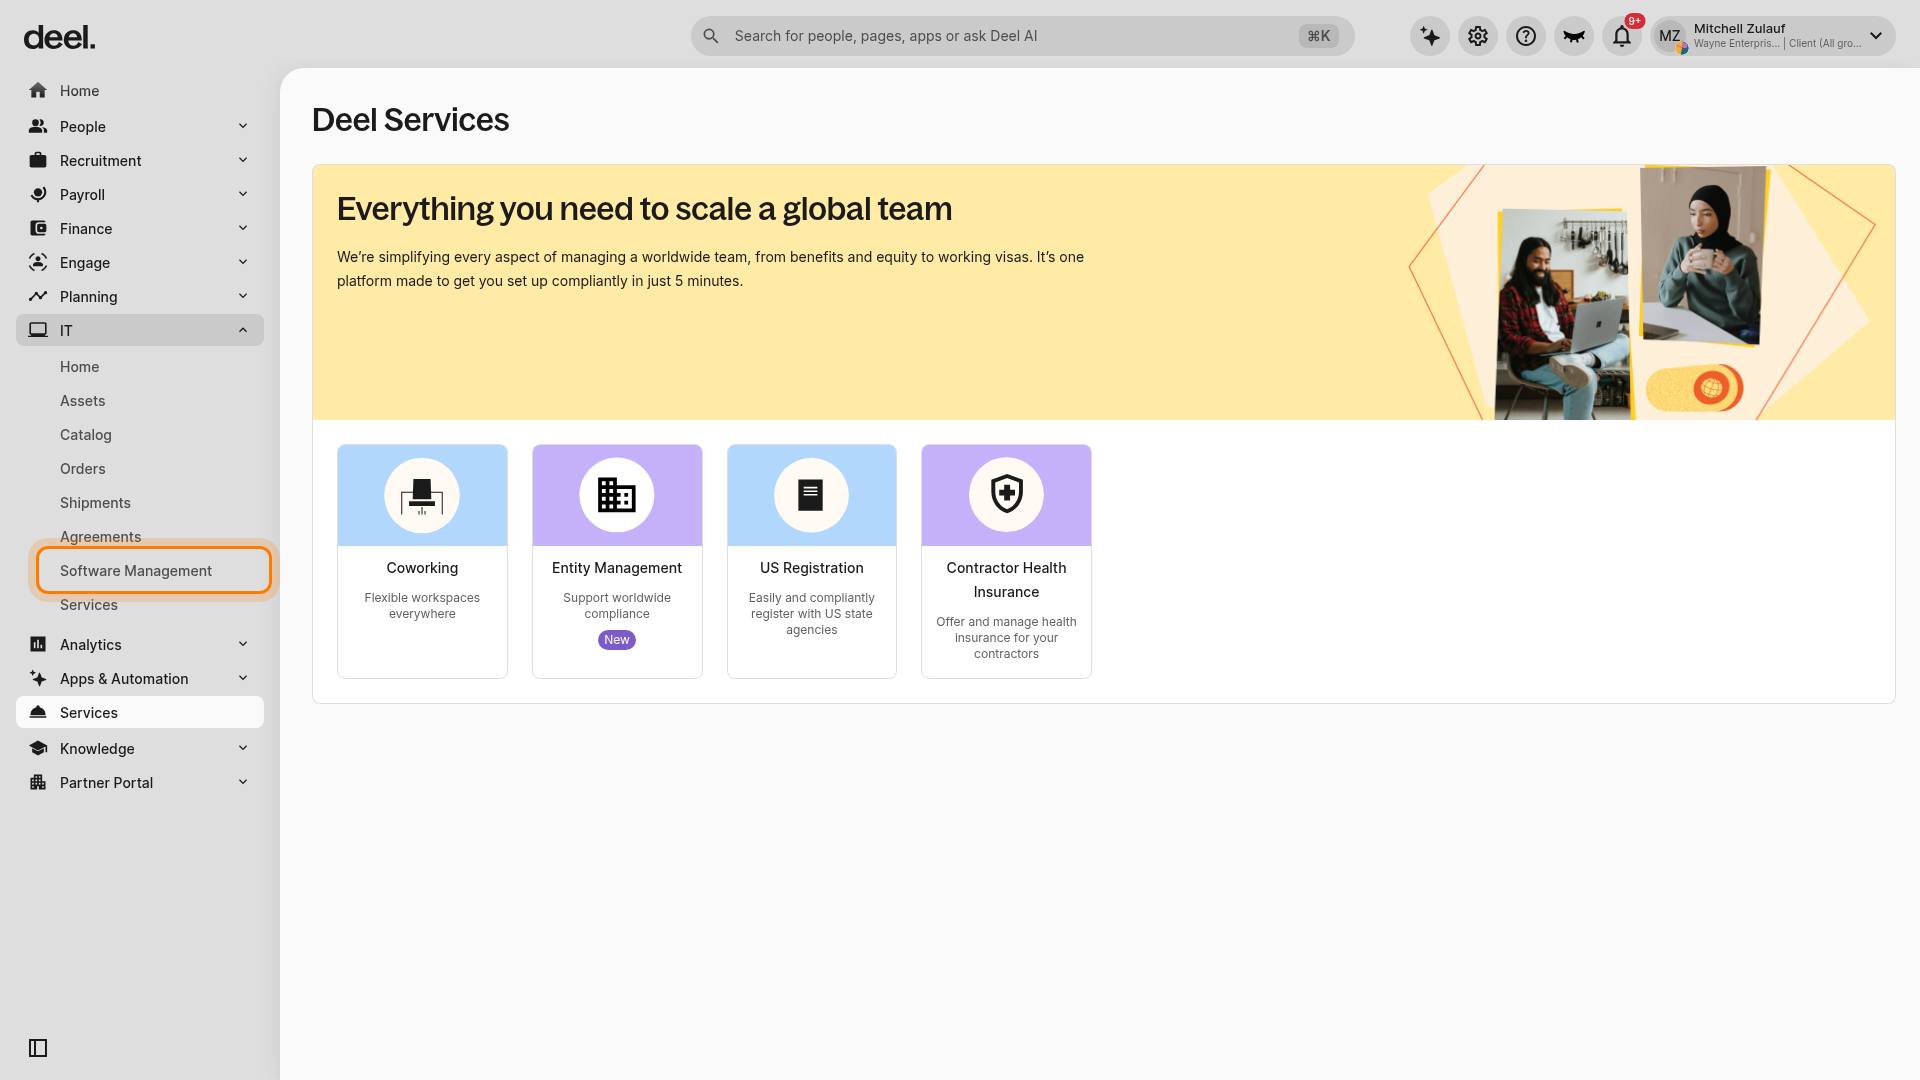Open Shipments under IT
This screenshot has height=1080, width=1920.
[95, 503]
